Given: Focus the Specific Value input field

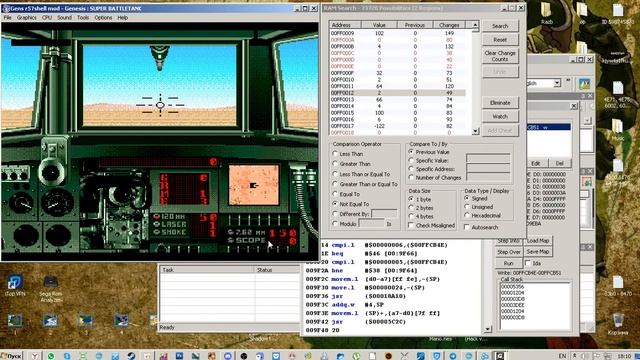Looking at the screenshot, I should coord(488,158).
